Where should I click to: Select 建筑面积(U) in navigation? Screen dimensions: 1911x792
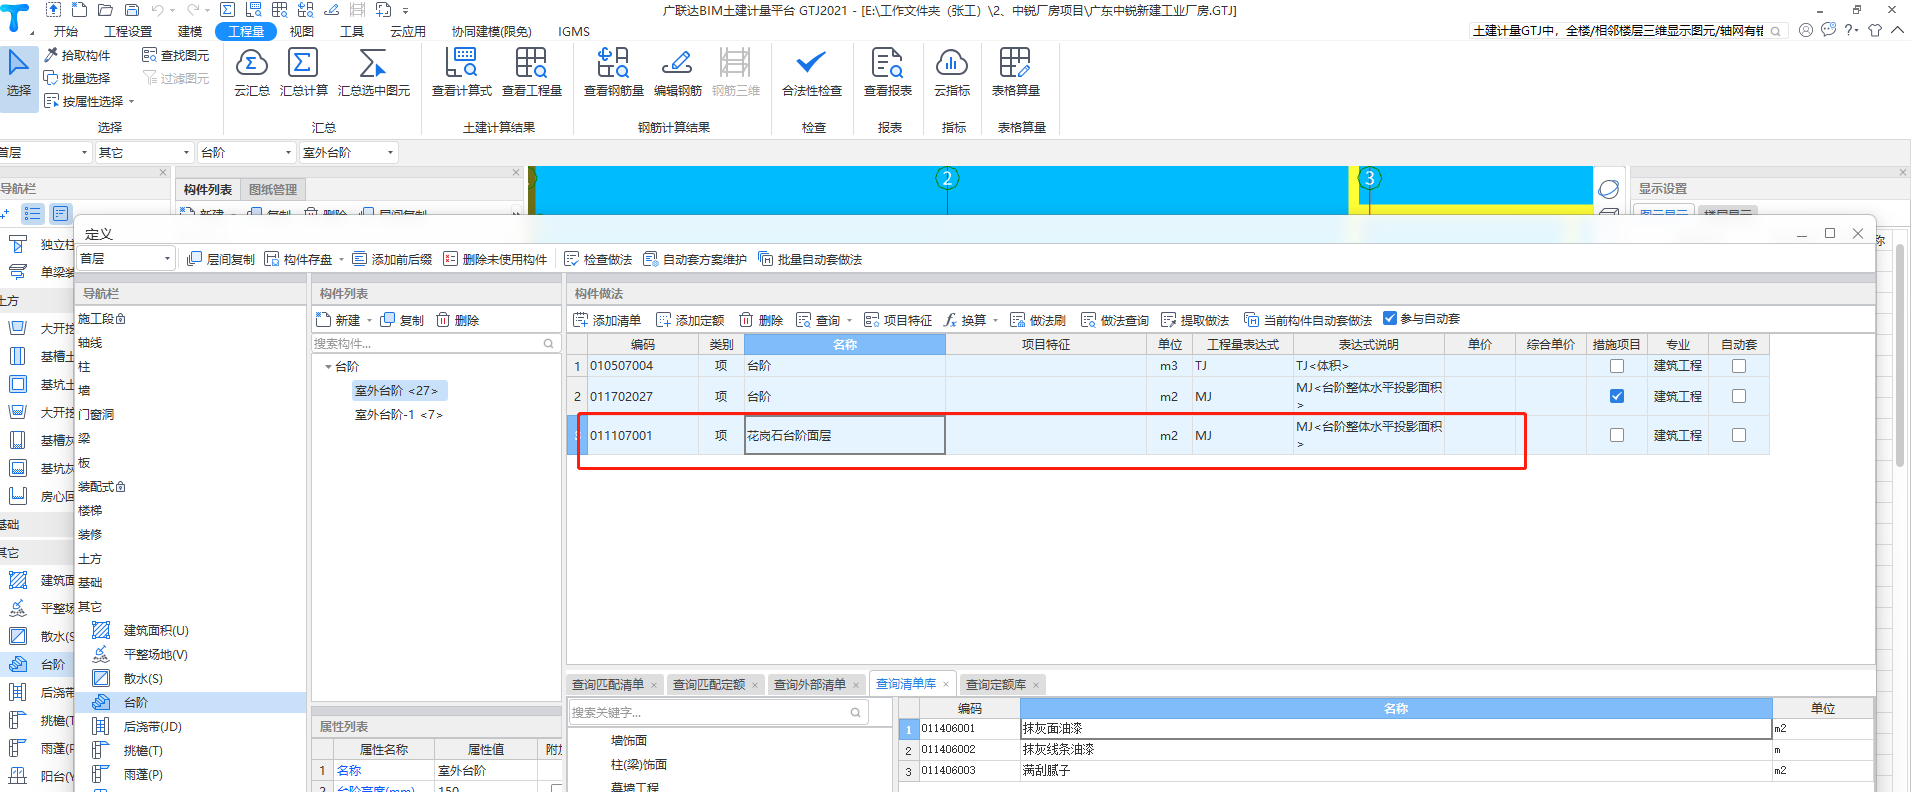tap(155, 630)
